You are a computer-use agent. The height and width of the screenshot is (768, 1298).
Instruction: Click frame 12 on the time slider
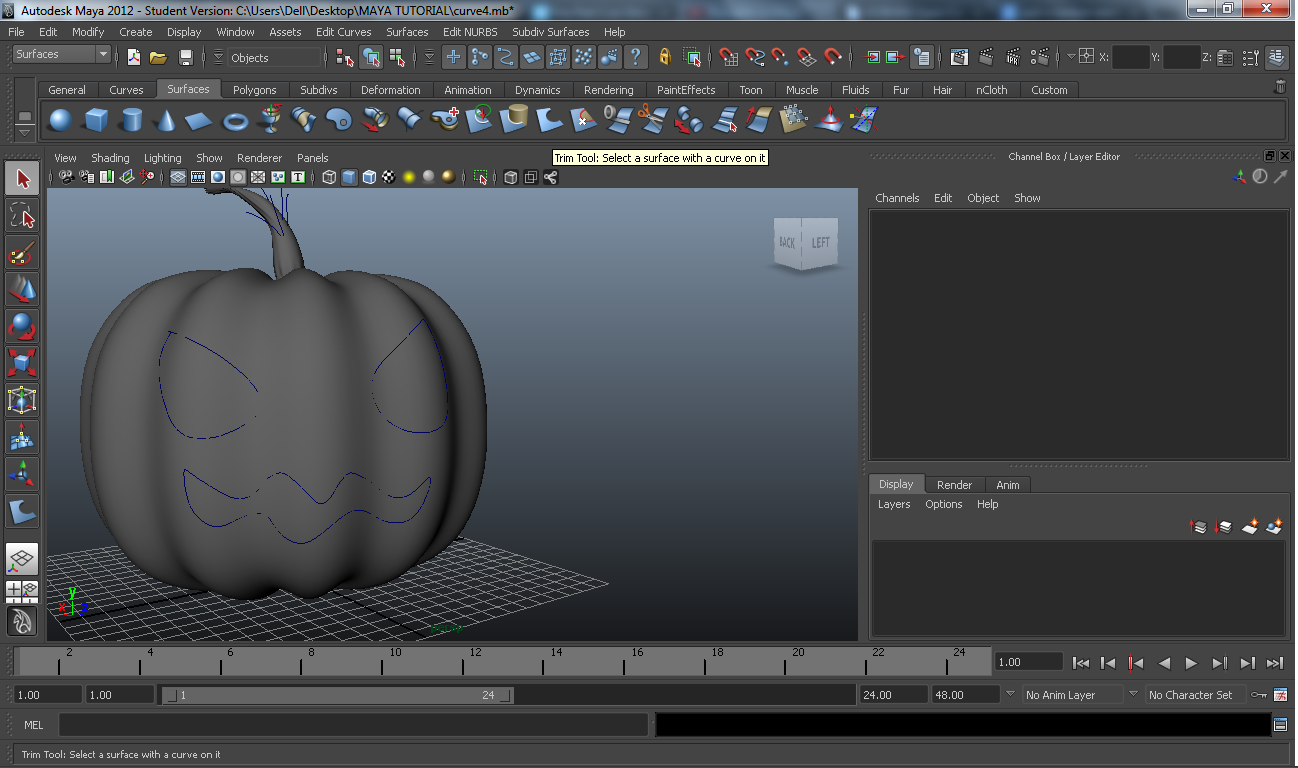(x=476, y=660)
